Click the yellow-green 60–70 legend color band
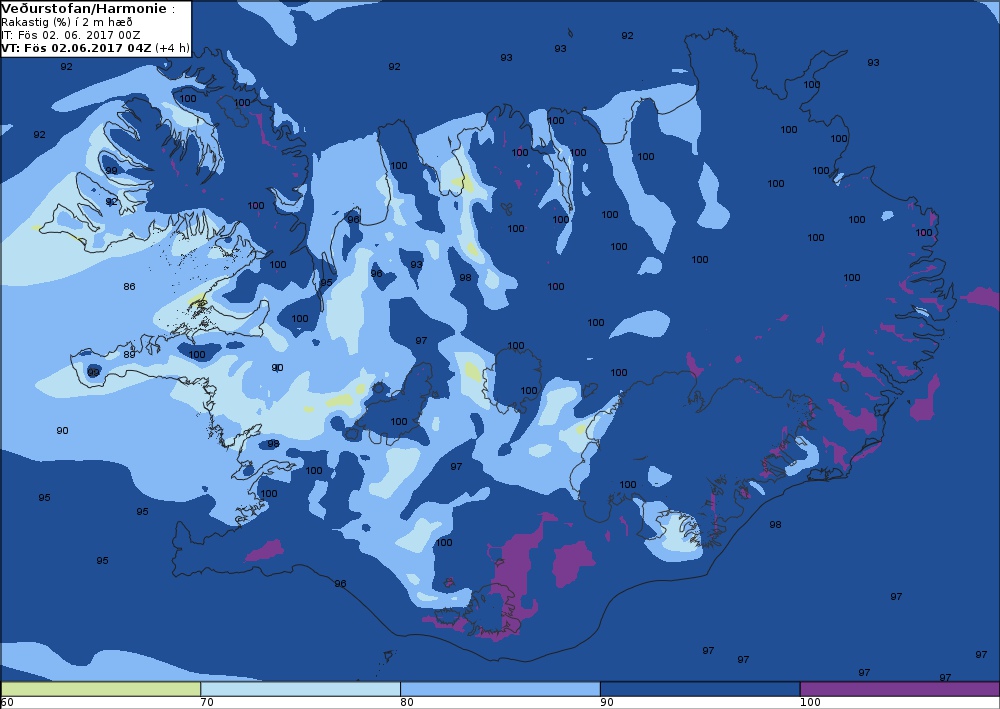The height and width of the screenshot is (709, 1000). pos(101,689)
